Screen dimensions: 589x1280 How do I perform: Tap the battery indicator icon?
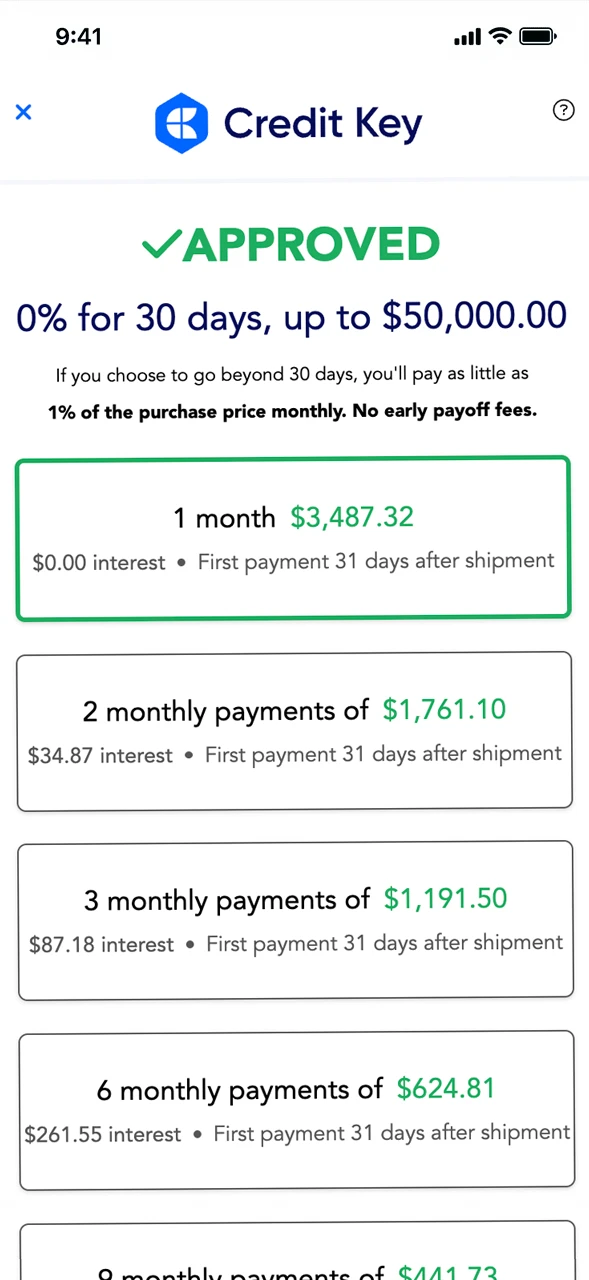537,36
